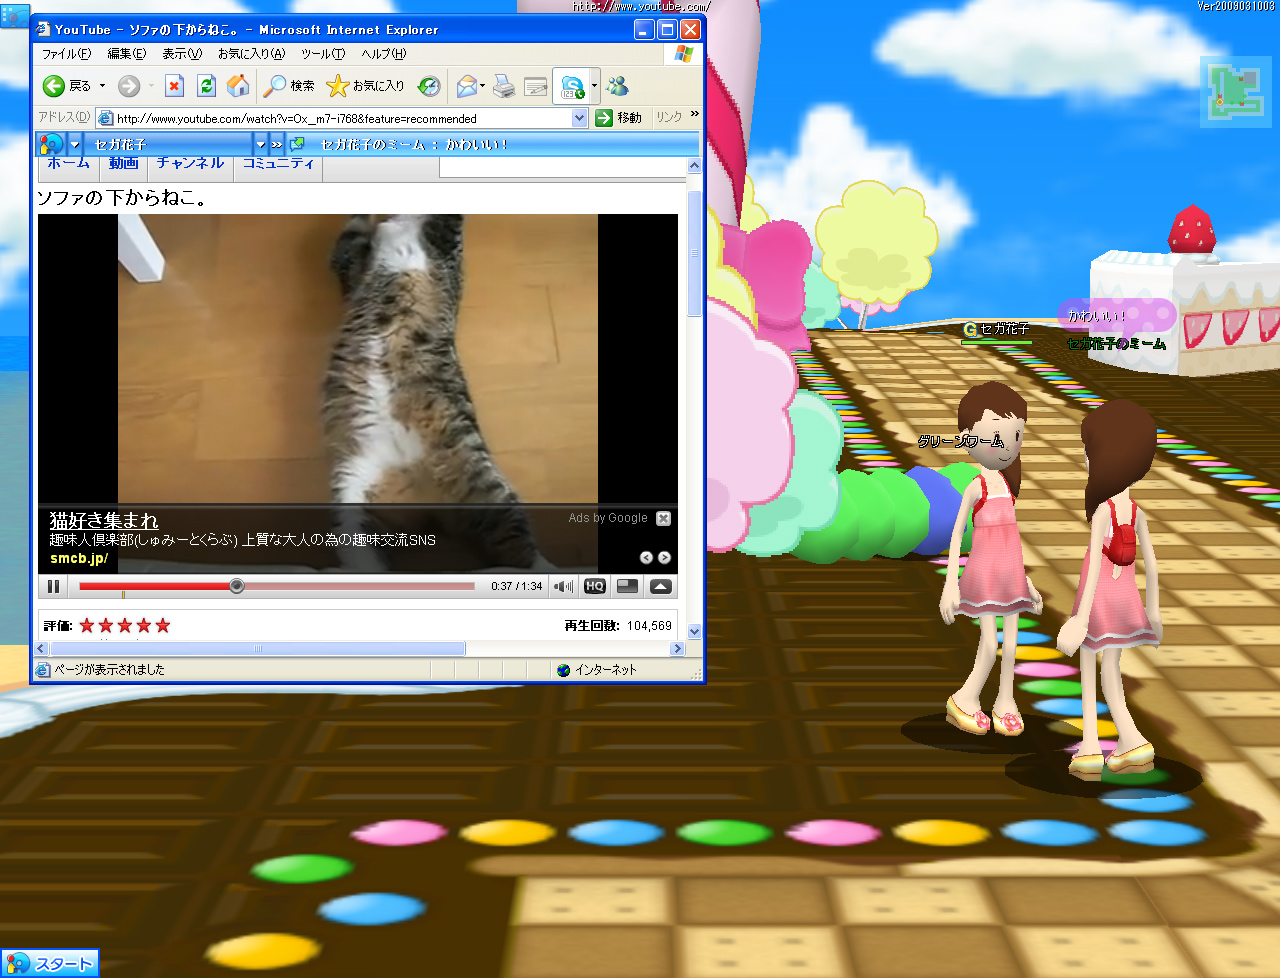Refresh the page in Internet Explorer
This screenshot has width=1280, height=978.
(206, 86)
